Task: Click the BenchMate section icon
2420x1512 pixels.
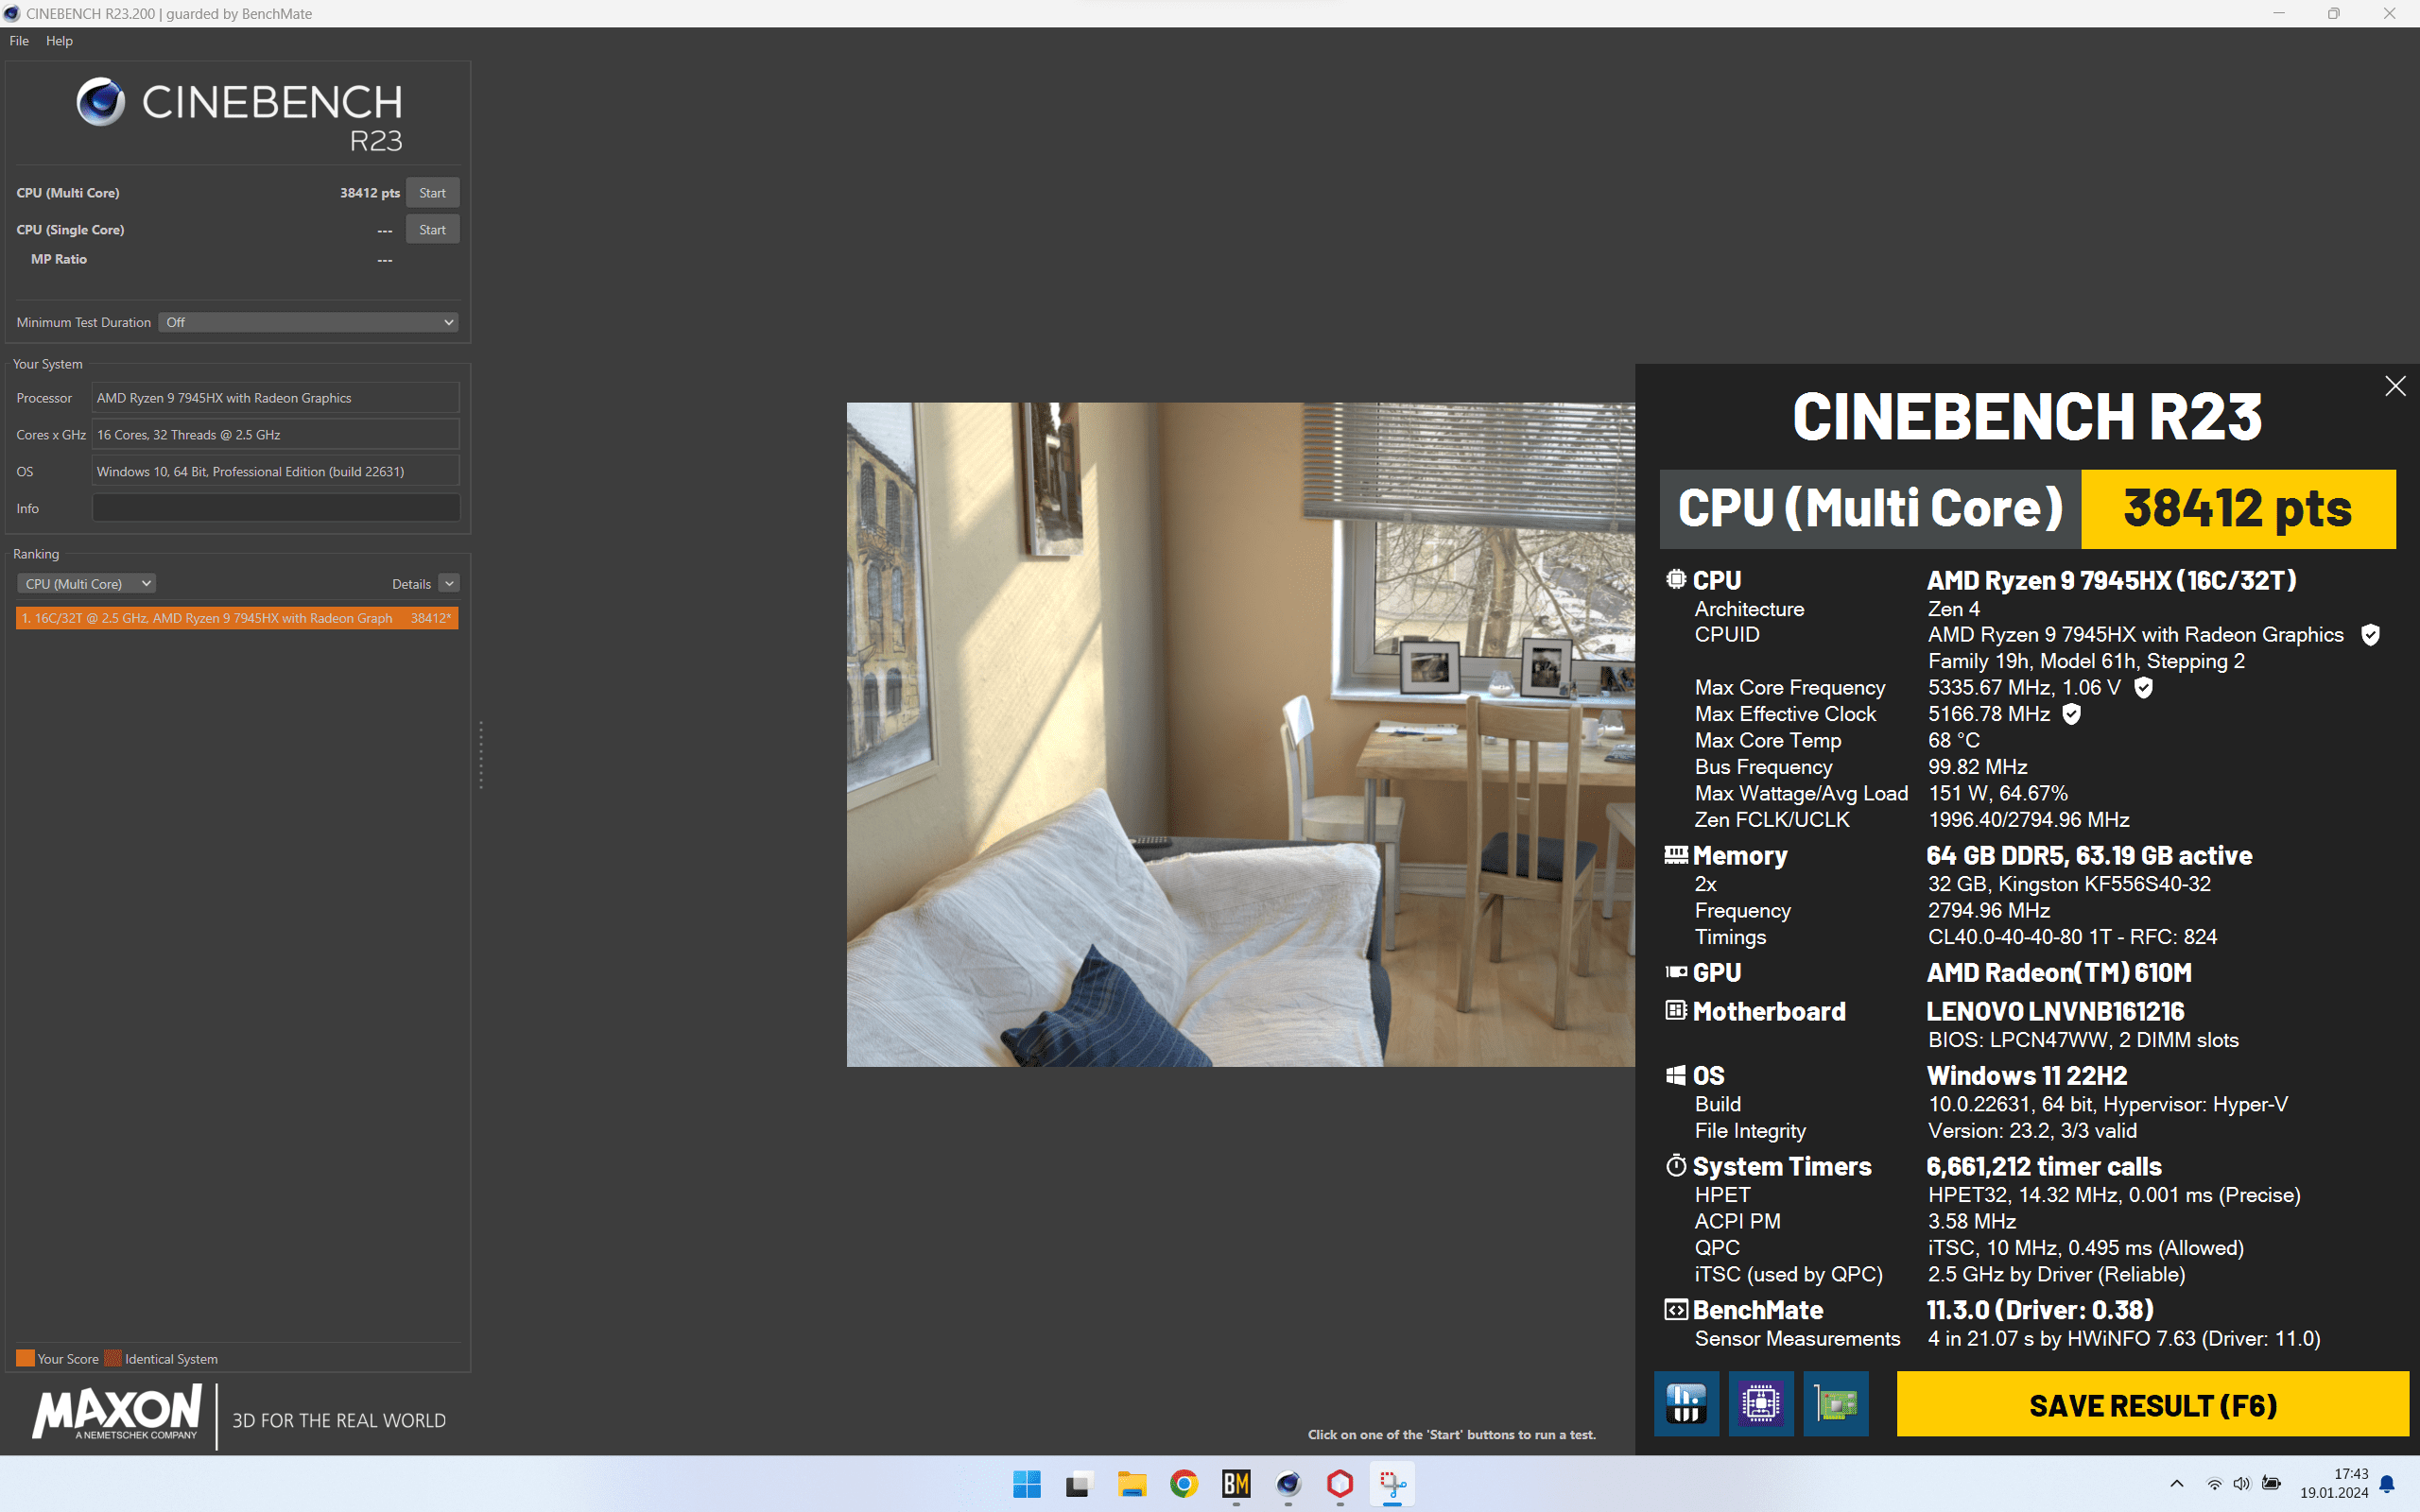Action: [x=1676, y=1309]
